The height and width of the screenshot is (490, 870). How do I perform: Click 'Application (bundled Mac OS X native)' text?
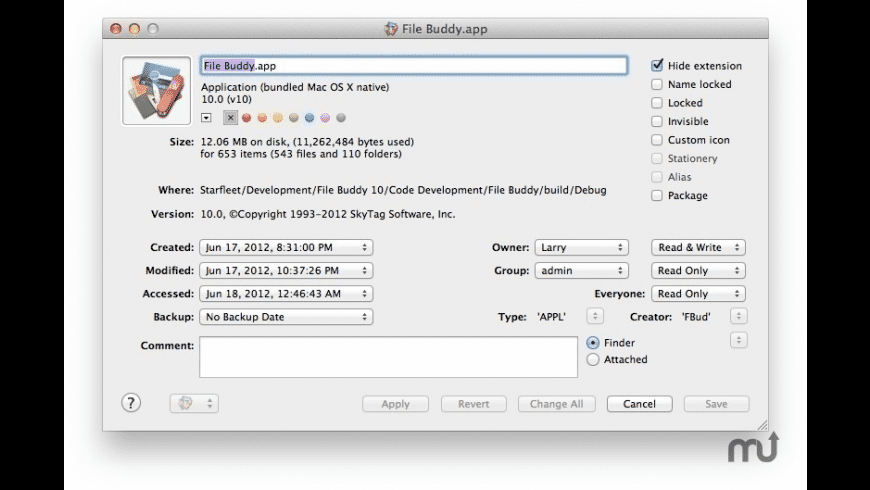[x=295, y=87]
